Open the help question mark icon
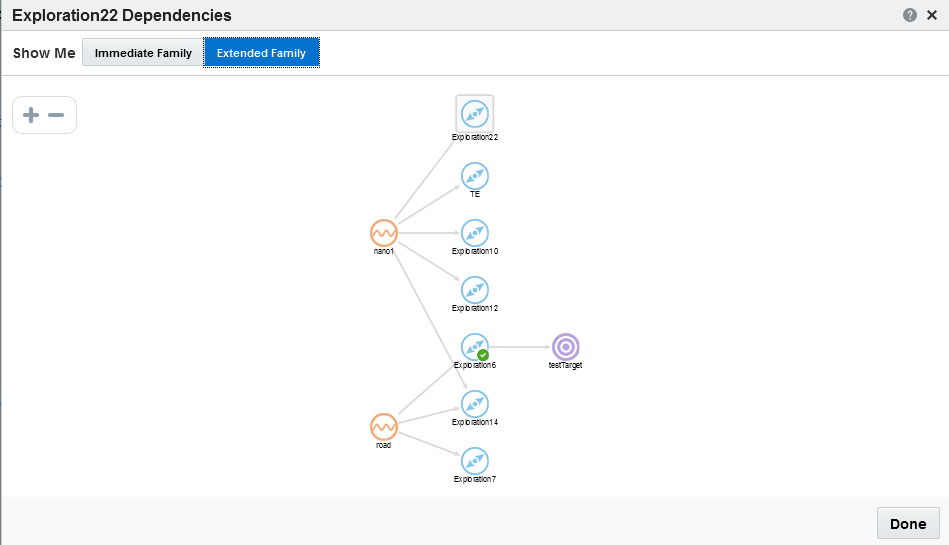 coord(910,15)
